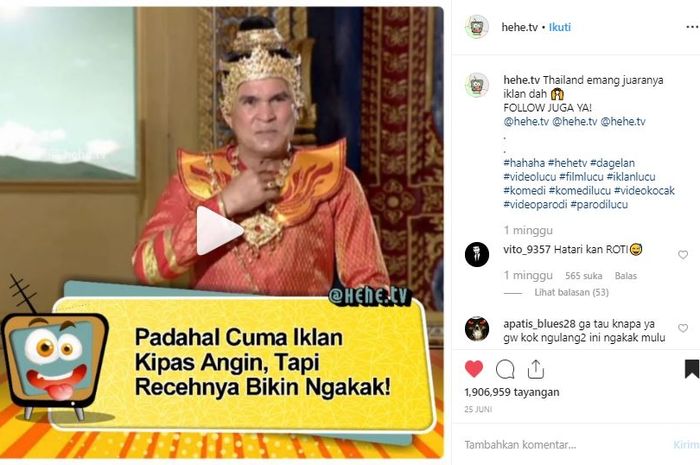Viewport: 700px width, 465px height.
Task: Like vito_9357's comment heart
Action: tap(683, 255)
